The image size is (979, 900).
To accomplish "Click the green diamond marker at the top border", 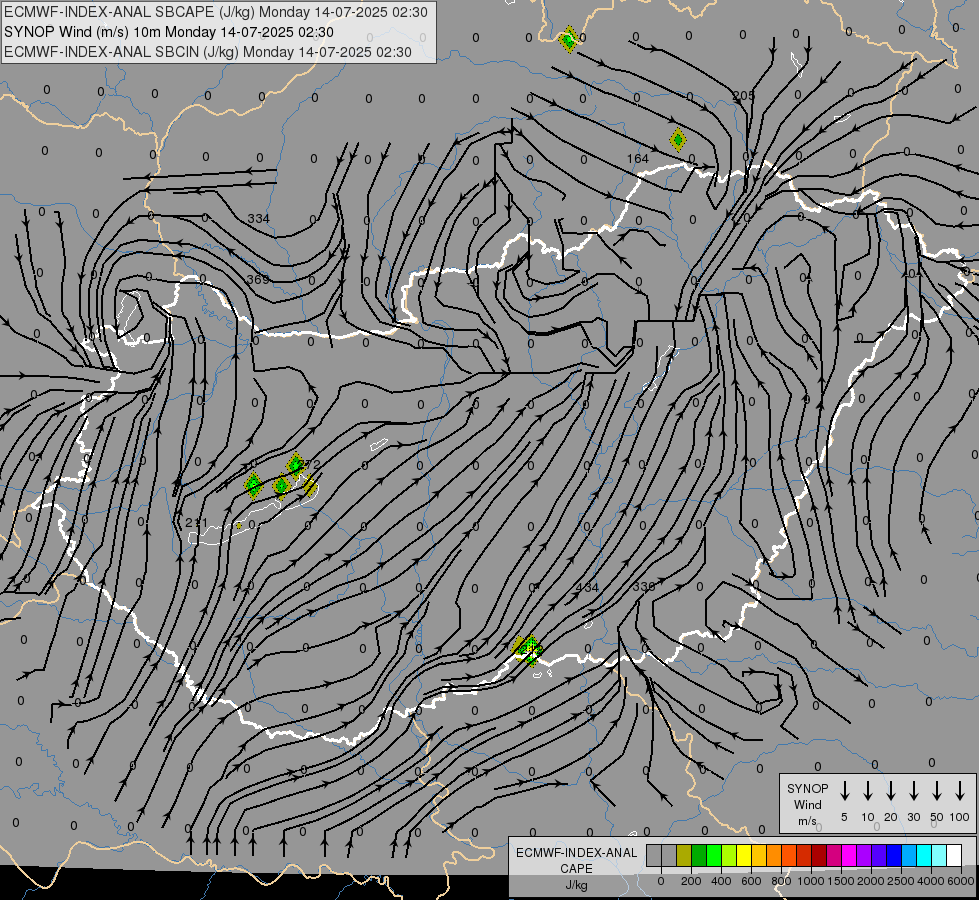I will (x=569, y=40).
